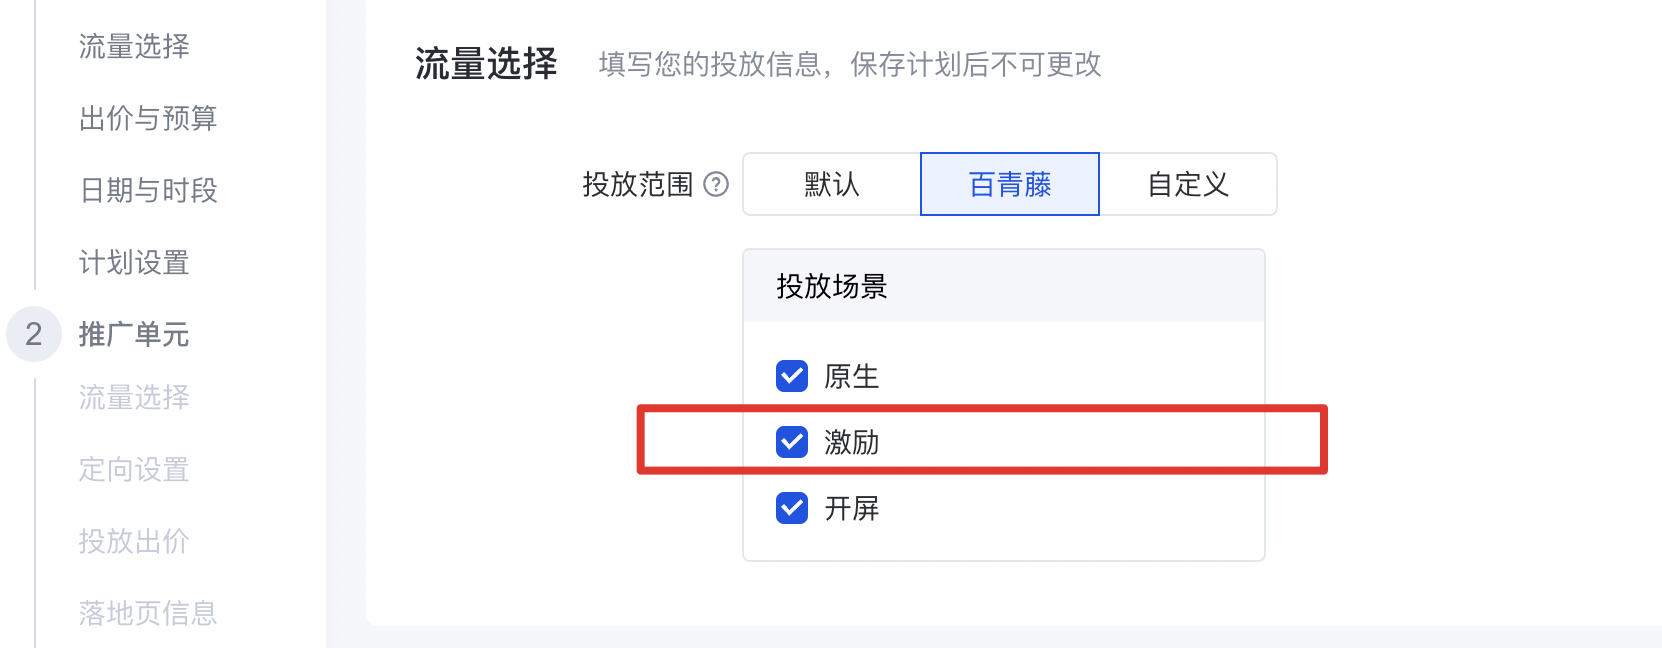Switch to the 自定义 placement option
Image resolution: width=1662 pixels, height=648 pixels.
point(1188,184)
